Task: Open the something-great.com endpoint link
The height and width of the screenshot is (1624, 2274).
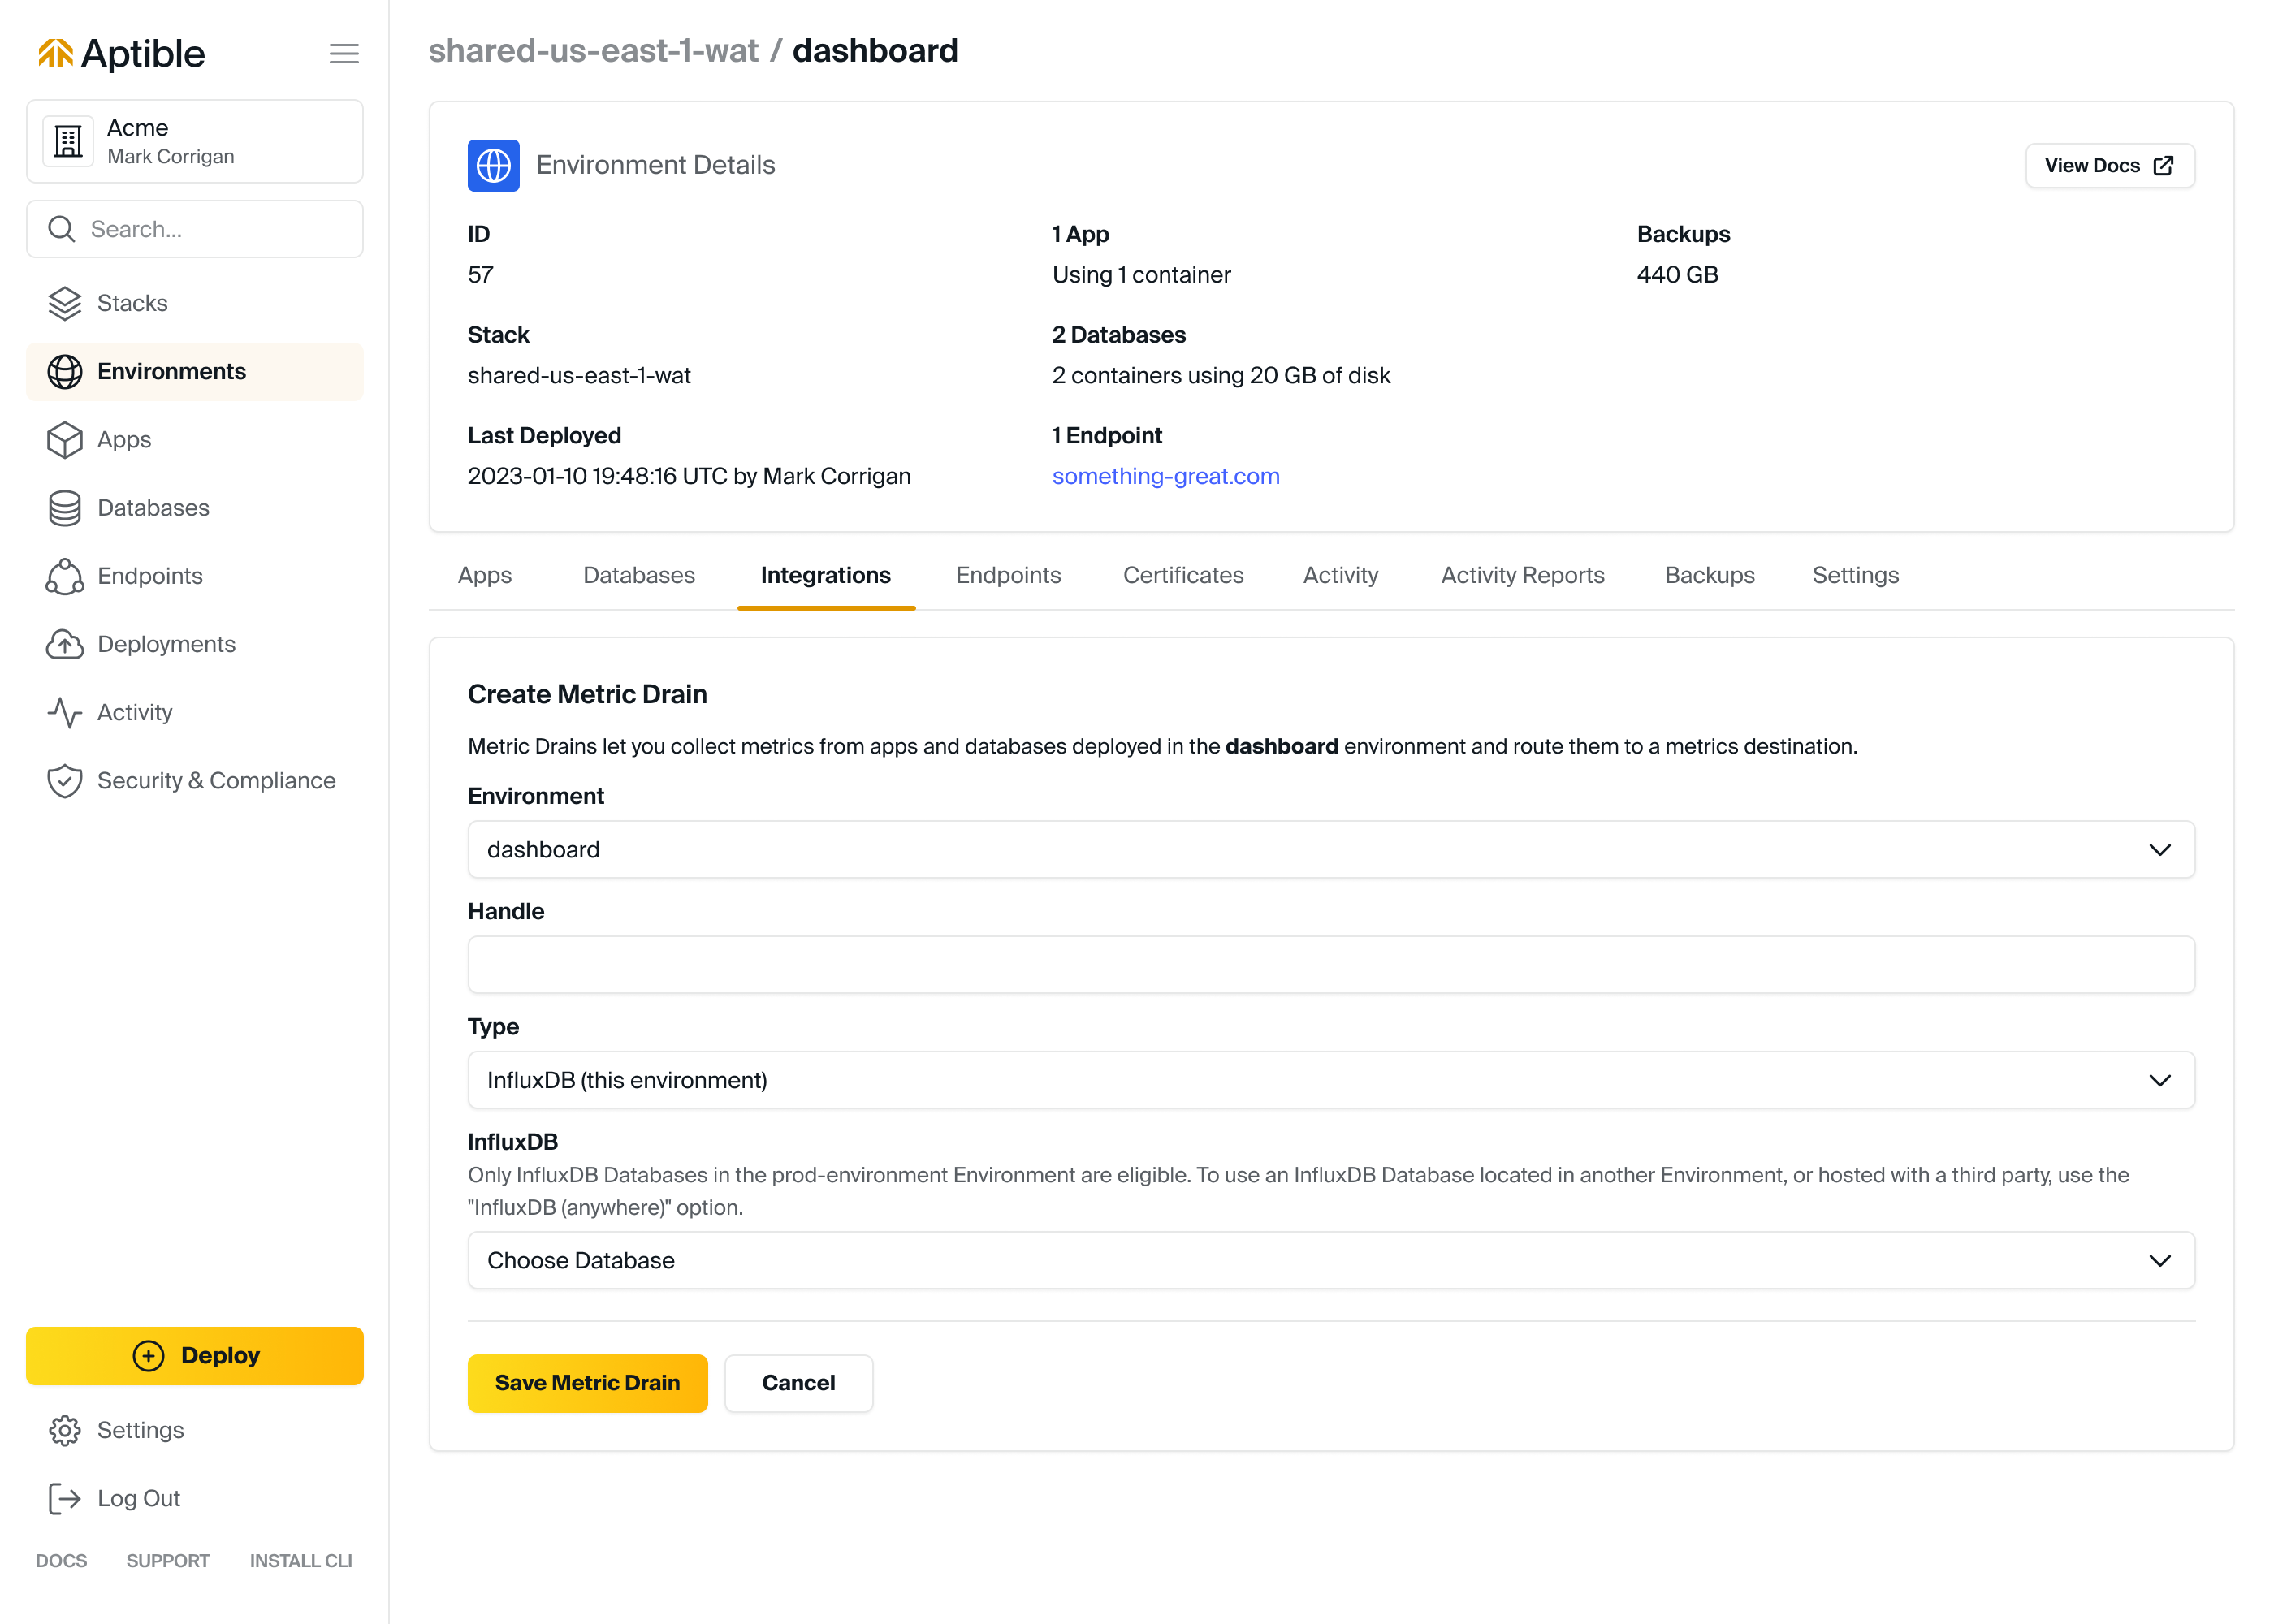Action: click(x=1165, y=476)
